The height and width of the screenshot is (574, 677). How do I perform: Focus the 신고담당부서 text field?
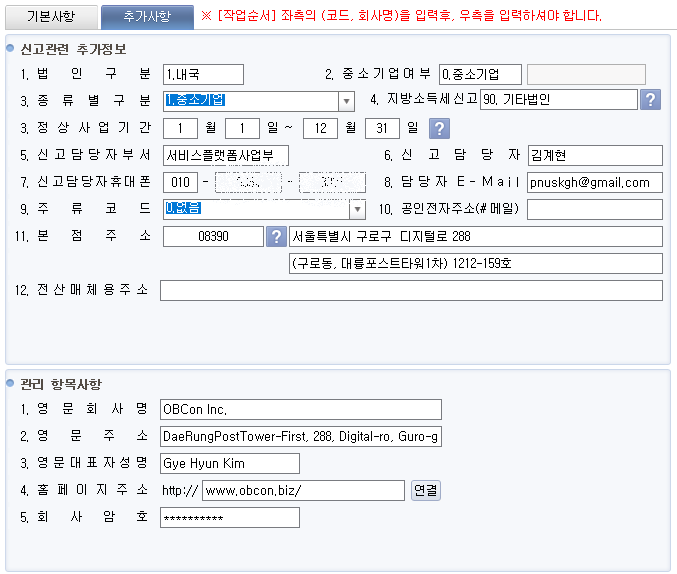225,155
